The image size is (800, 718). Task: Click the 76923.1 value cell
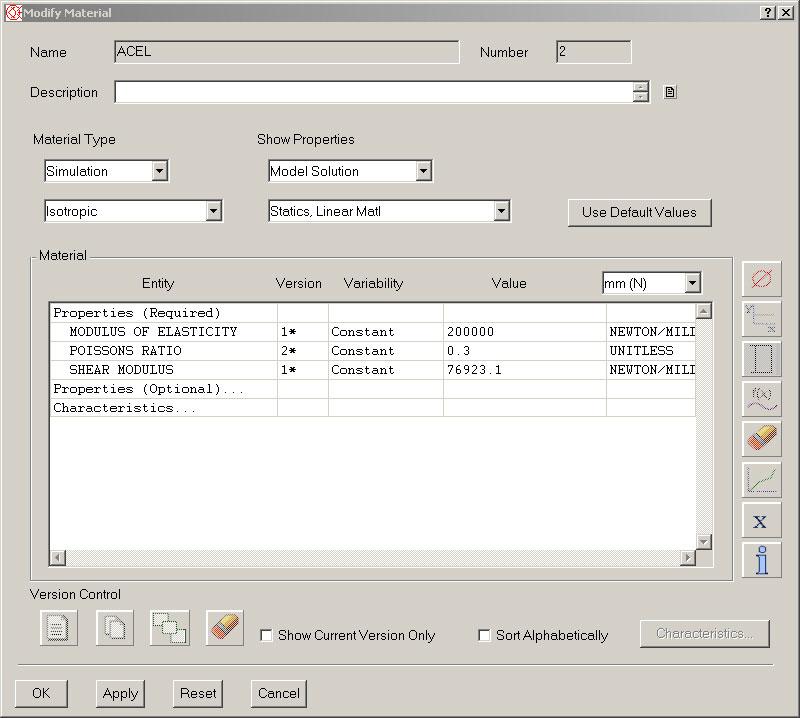pyautogui.click(x=524, y=369)
